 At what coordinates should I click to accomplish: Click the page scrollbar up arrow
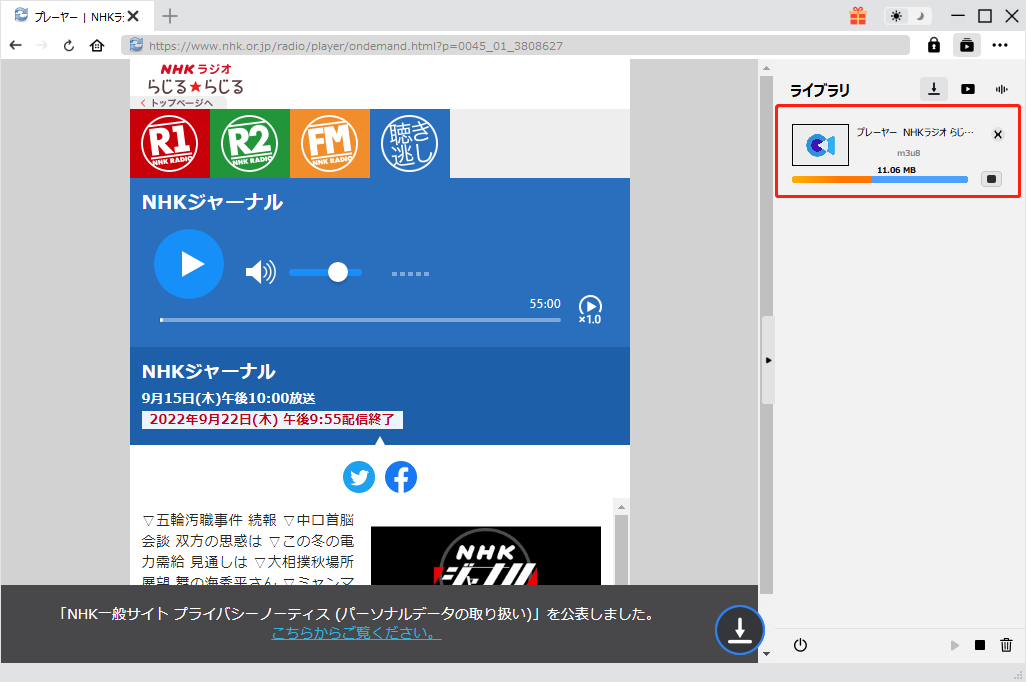(x=766, y=68)
